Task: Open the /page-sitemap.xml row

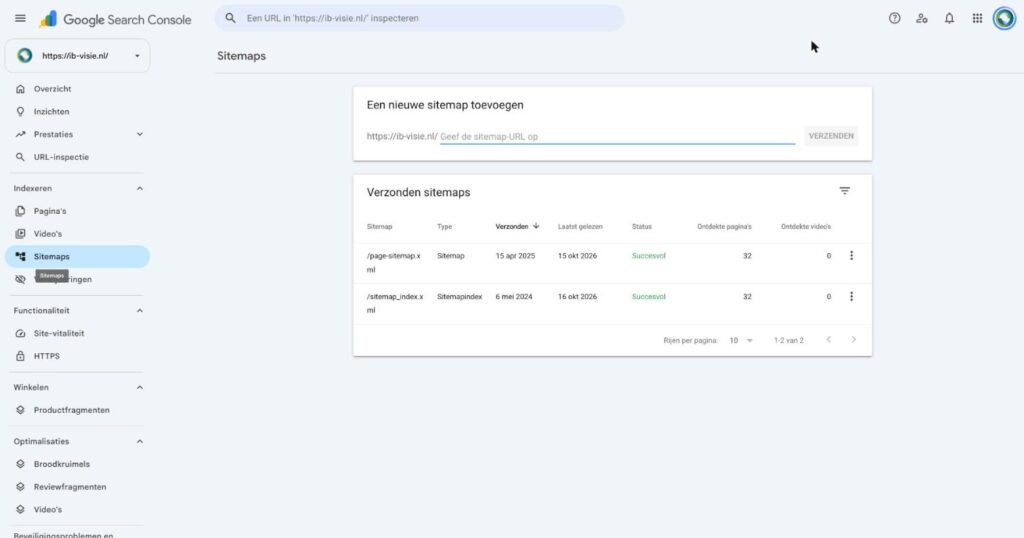Action: coord(613,262)
